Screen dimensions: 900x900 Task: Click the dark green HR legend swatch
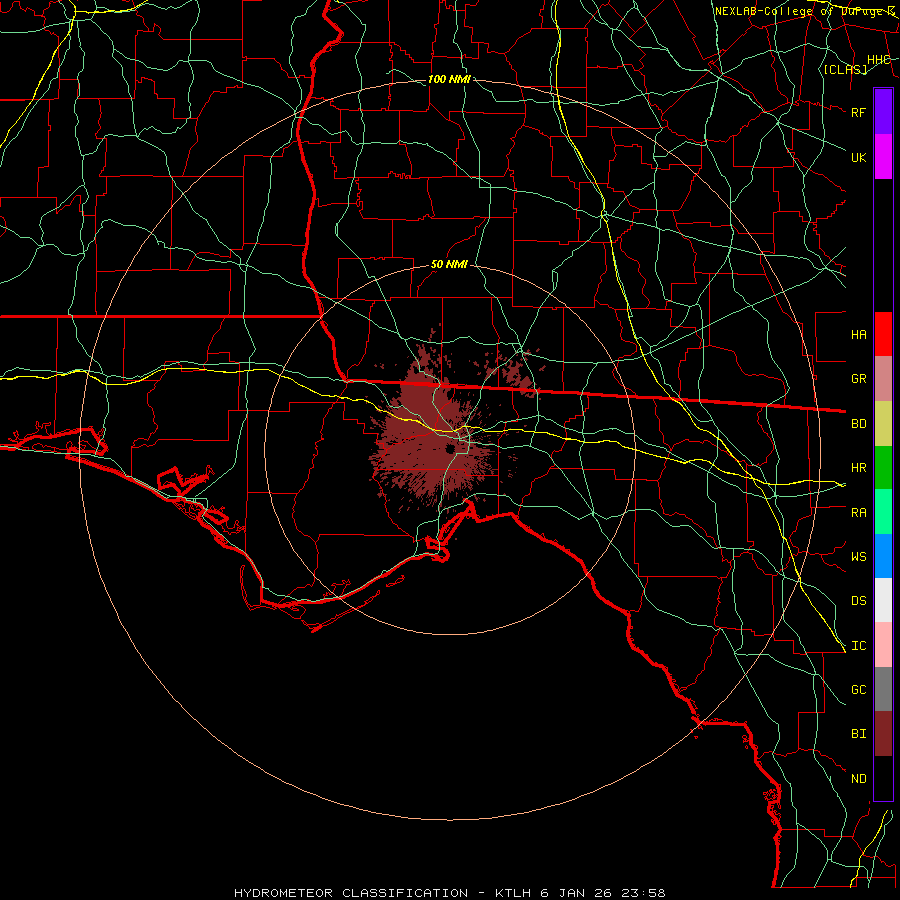pyautogui.click(x=883, y=468)
